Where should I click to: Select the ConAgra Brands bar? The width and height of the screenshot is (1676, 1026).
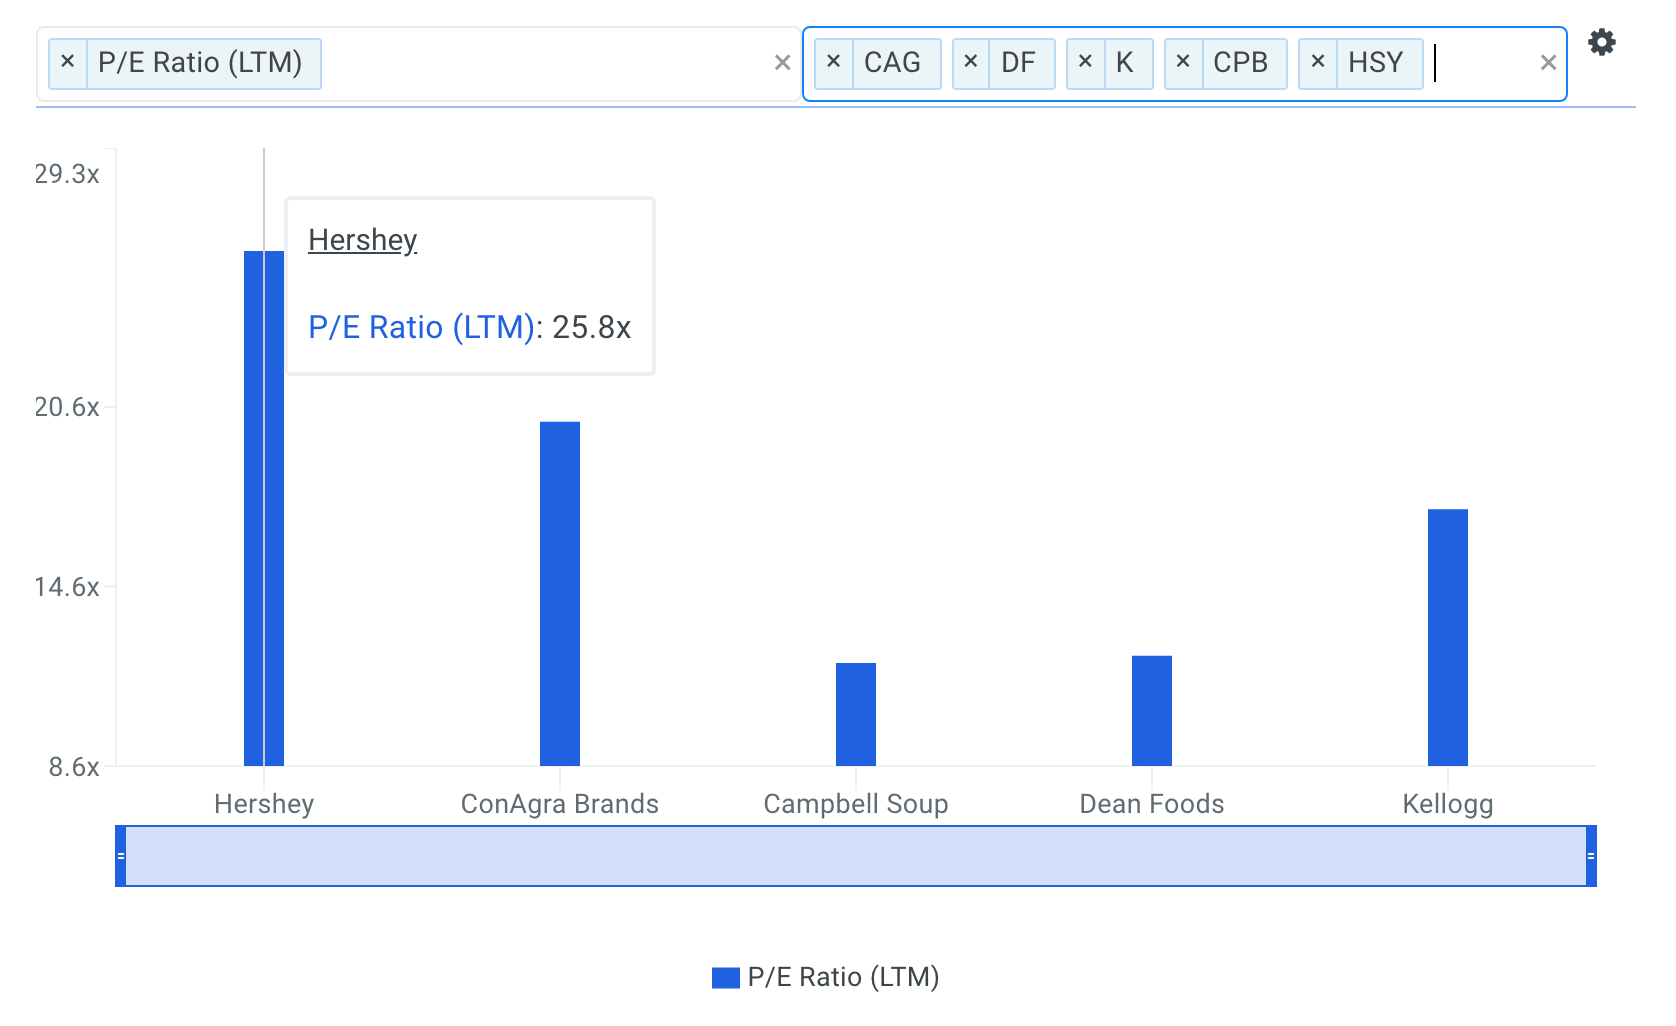coord(560,594)
